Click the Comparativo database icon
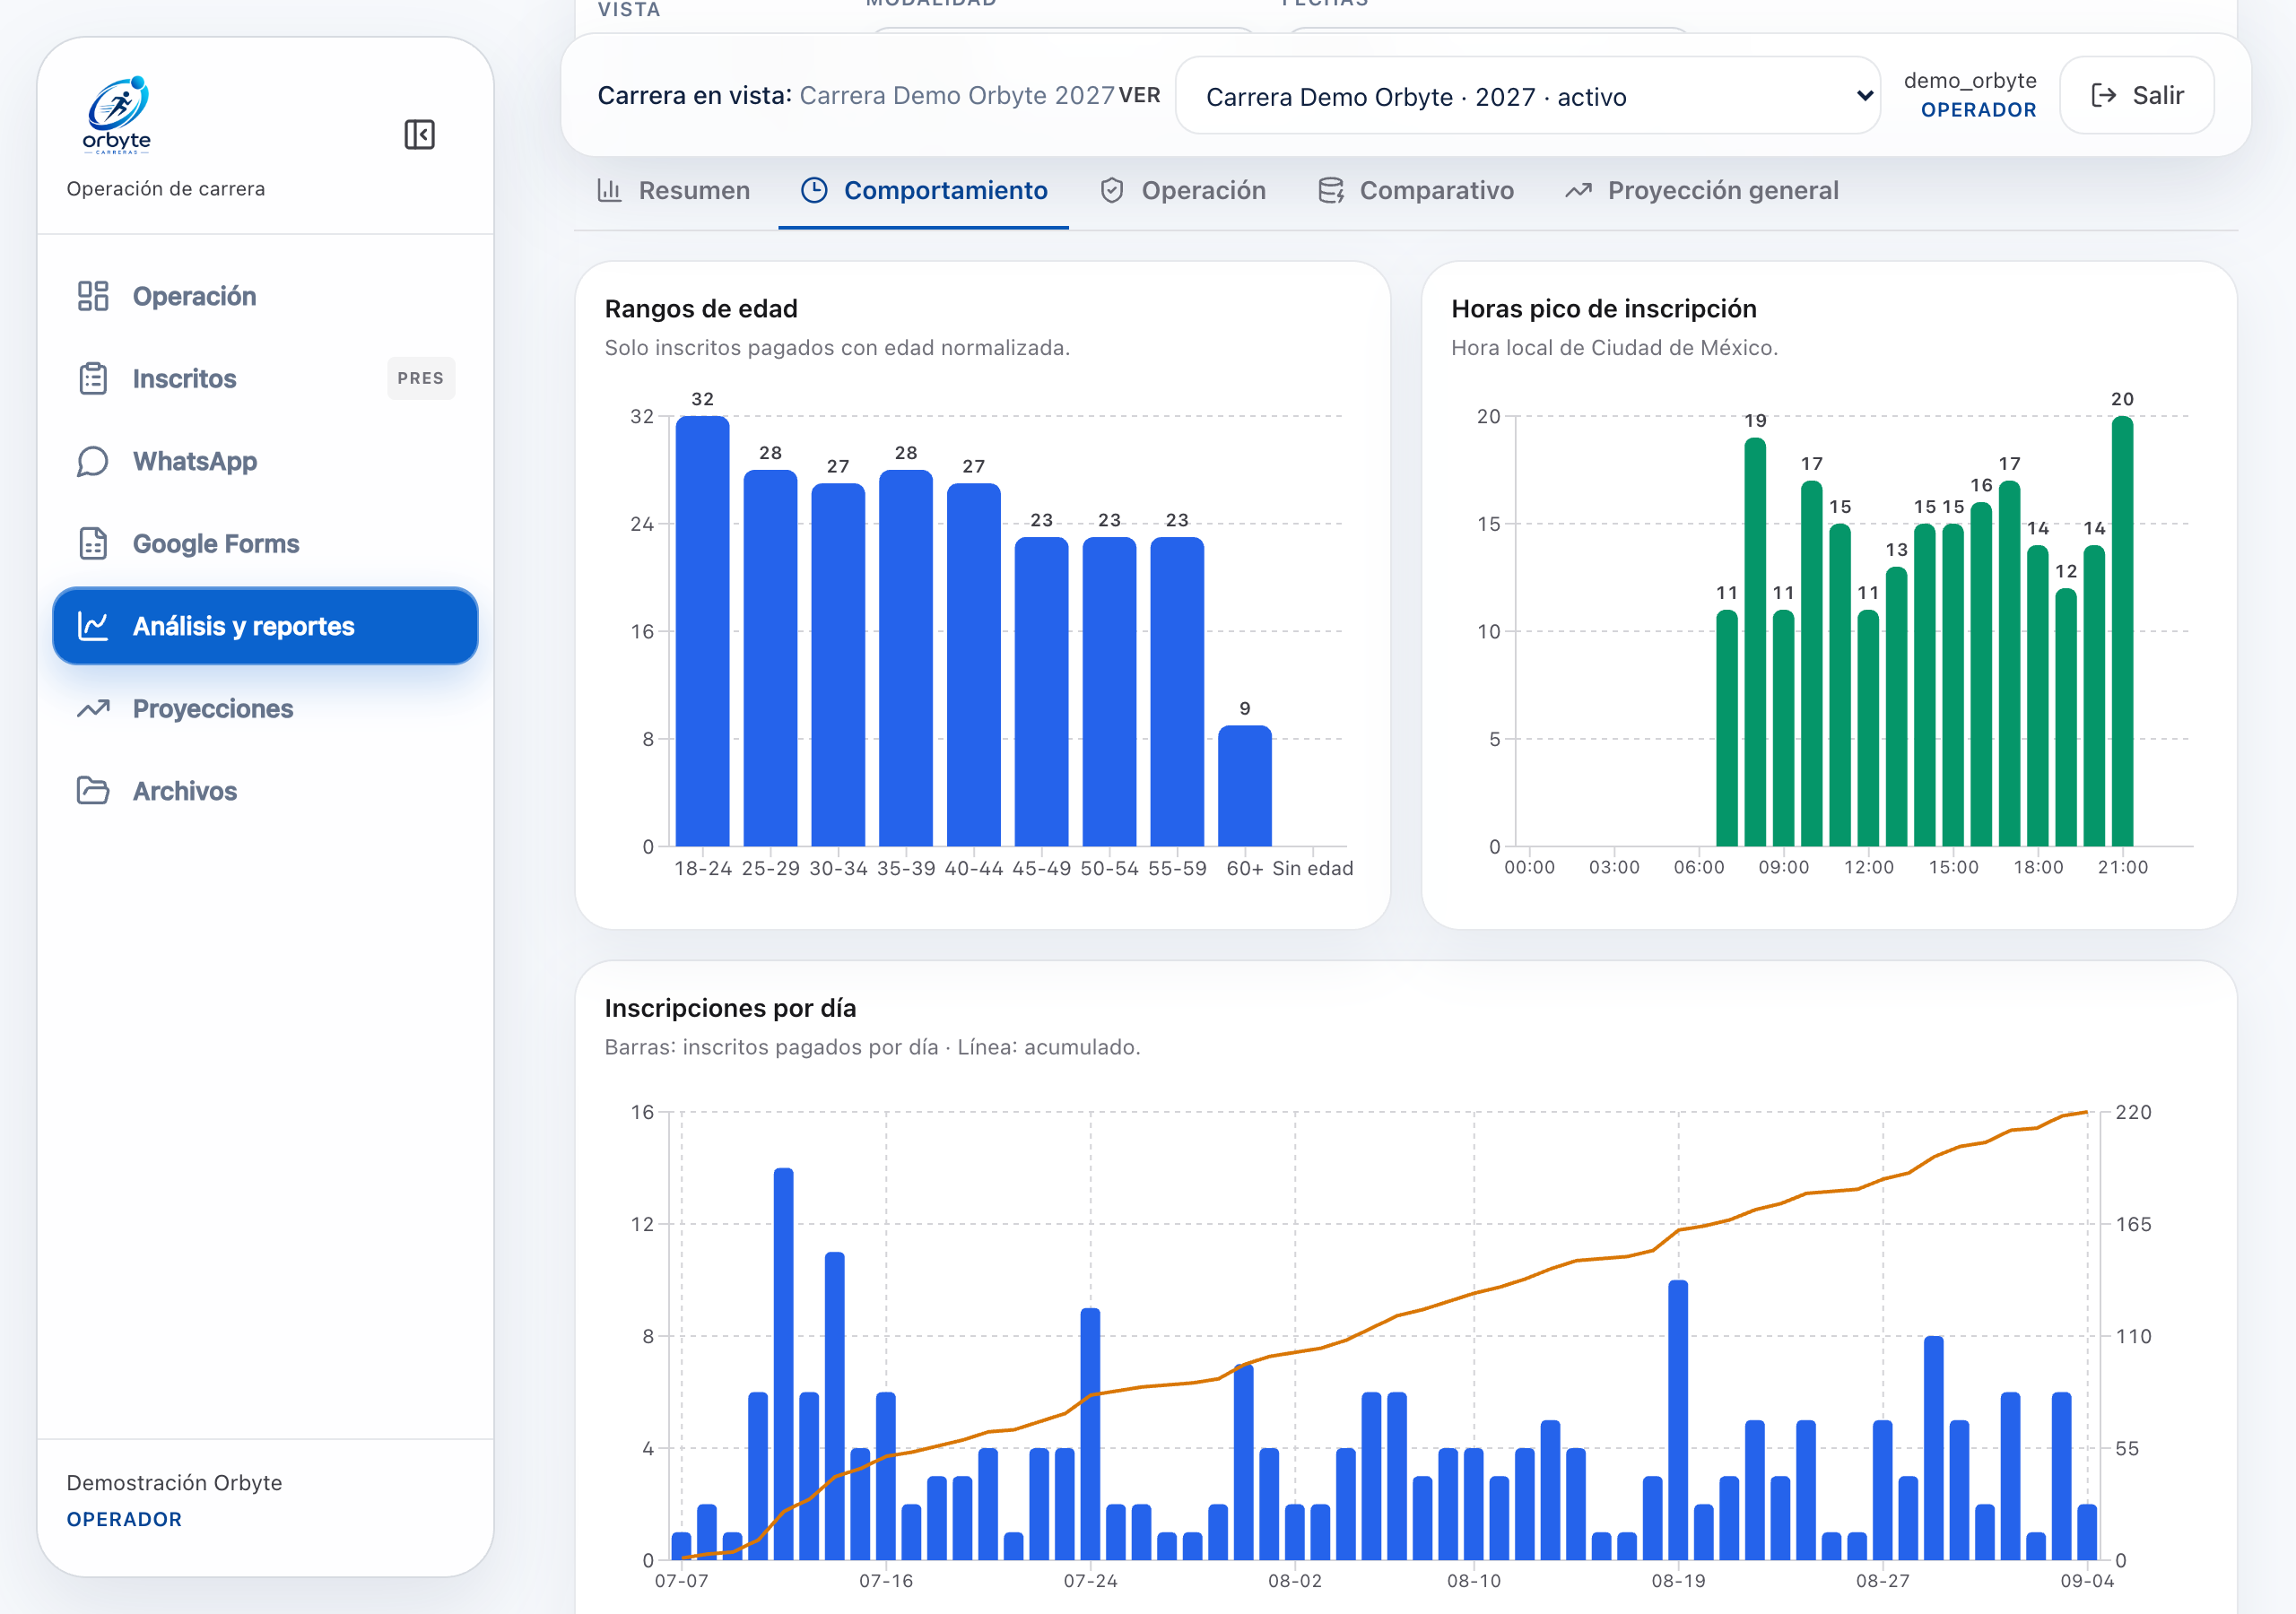Screen dimensions: 2296x1614 [1330, 190]
